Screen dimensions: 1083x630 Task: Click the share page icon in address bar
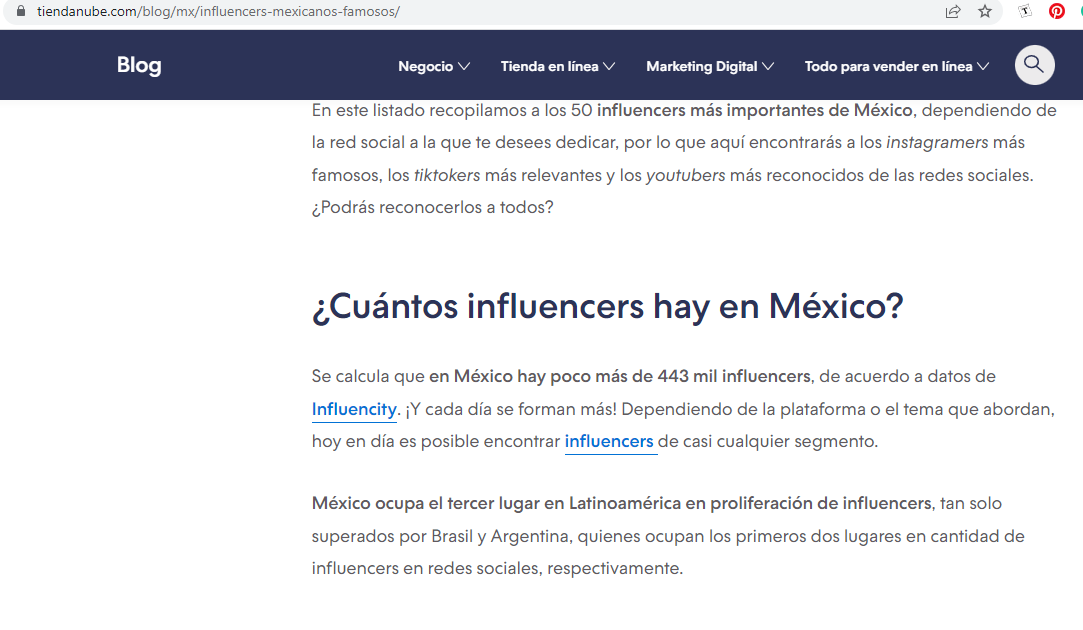[x=952, y=12]
